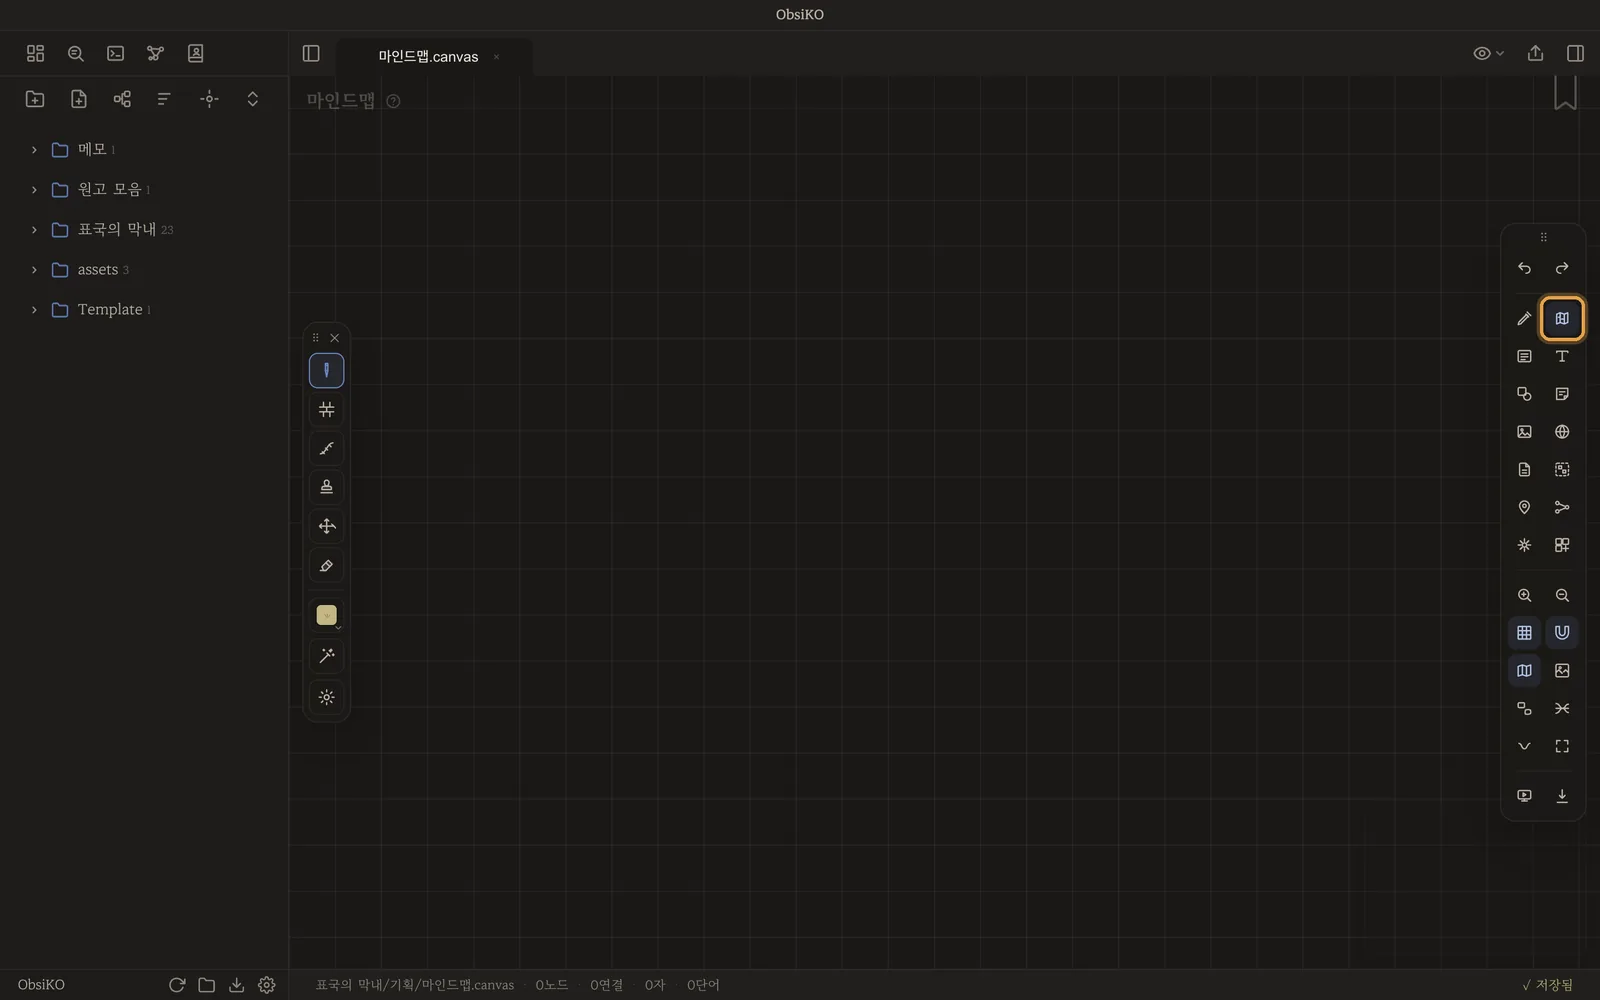Add a location pin from right toolbar

[1524, 507]
